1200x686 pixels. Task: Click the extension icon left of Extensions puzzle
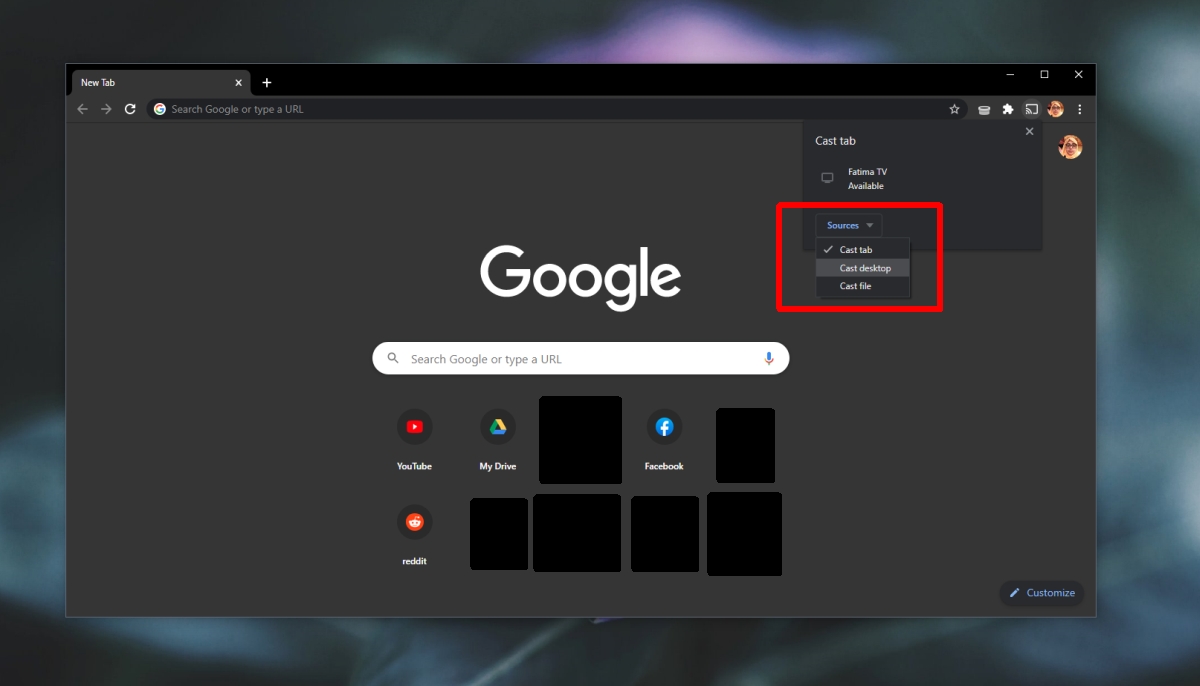[984, 109]
